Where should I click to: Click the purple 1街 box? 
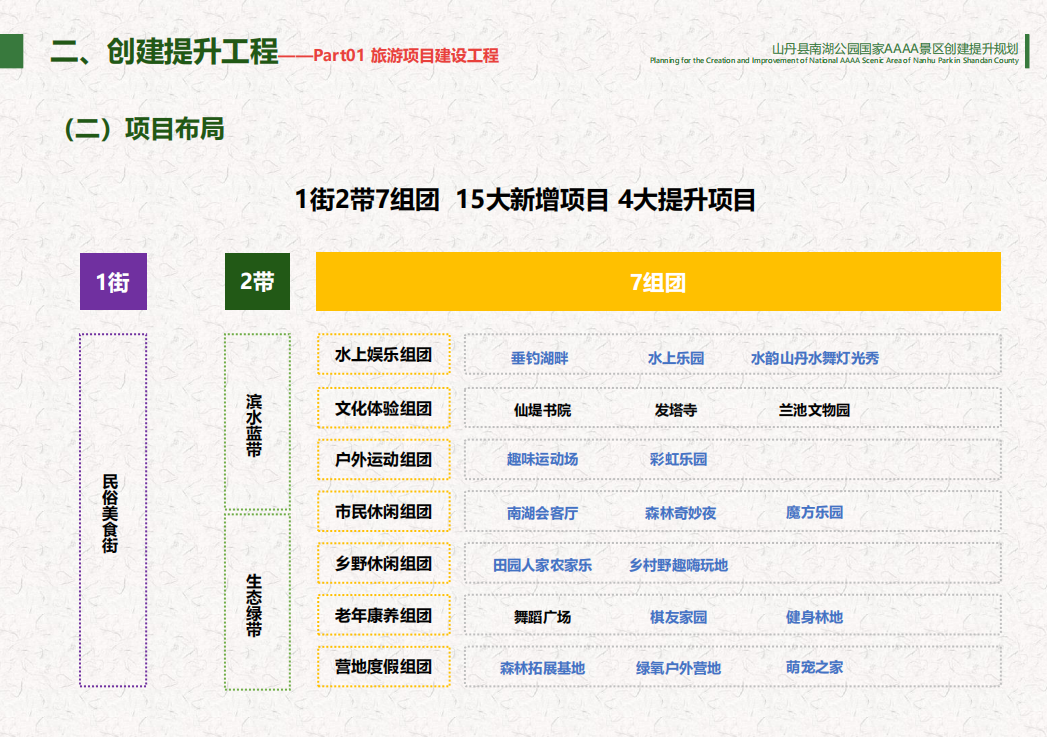coord(113,282)
